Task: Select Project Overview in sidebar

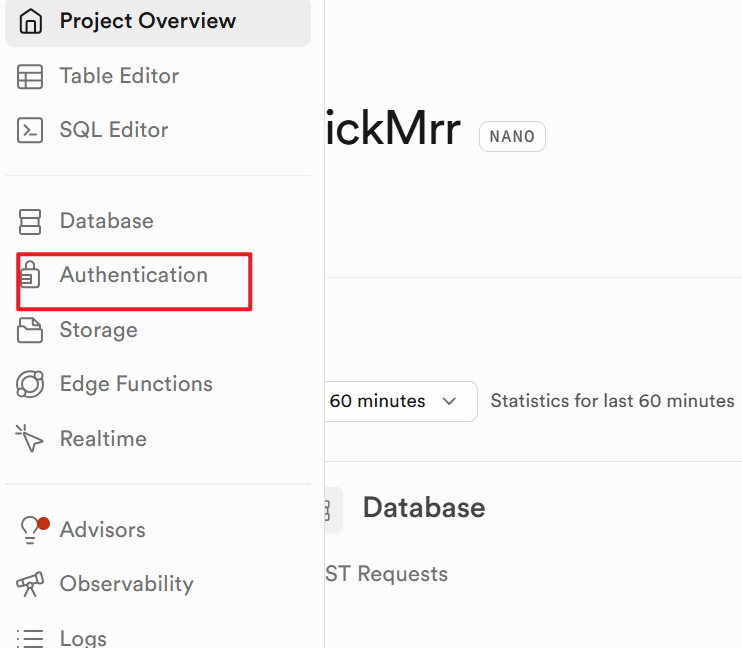Action: click(148, 21)
